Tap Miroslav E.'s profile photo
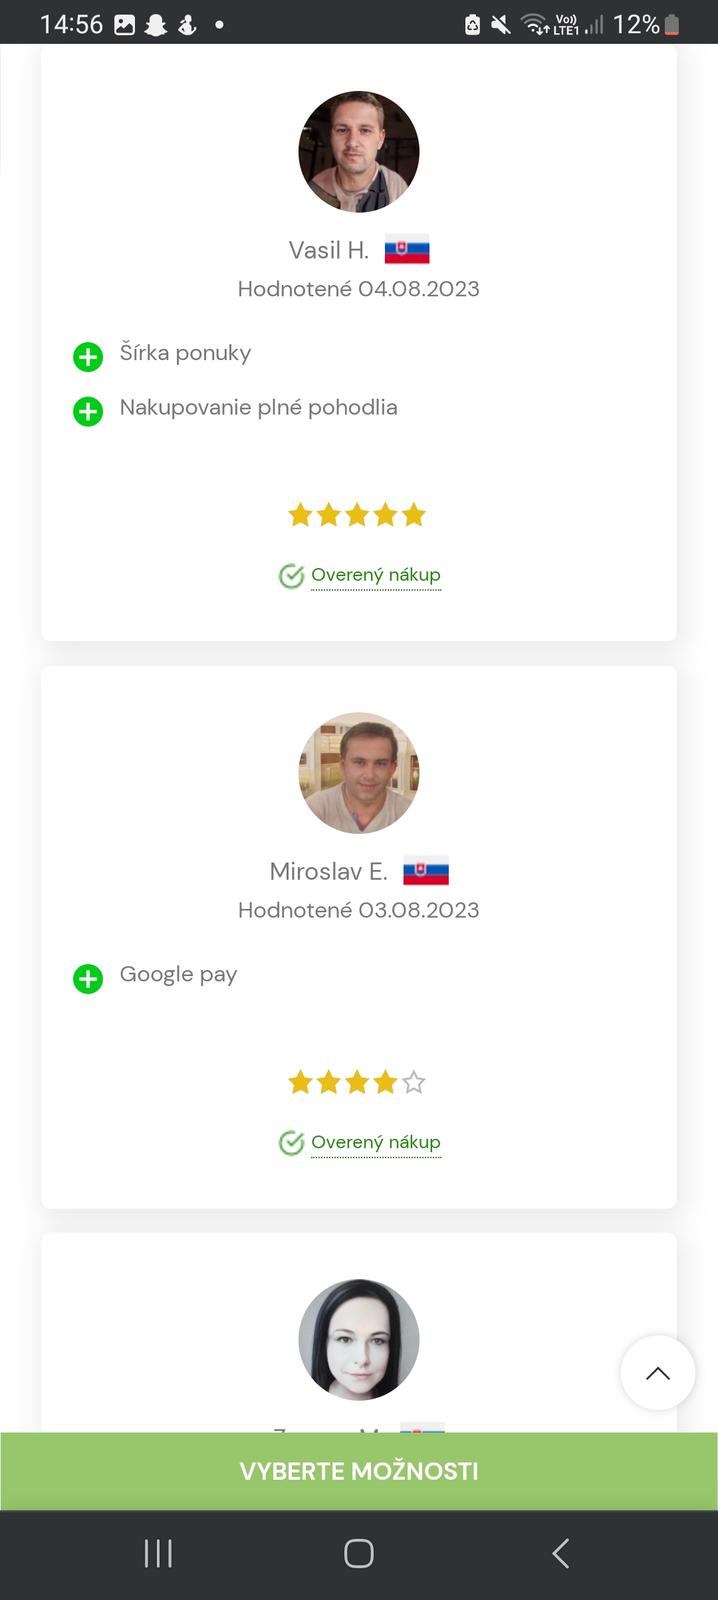 [x=359, y=773]
